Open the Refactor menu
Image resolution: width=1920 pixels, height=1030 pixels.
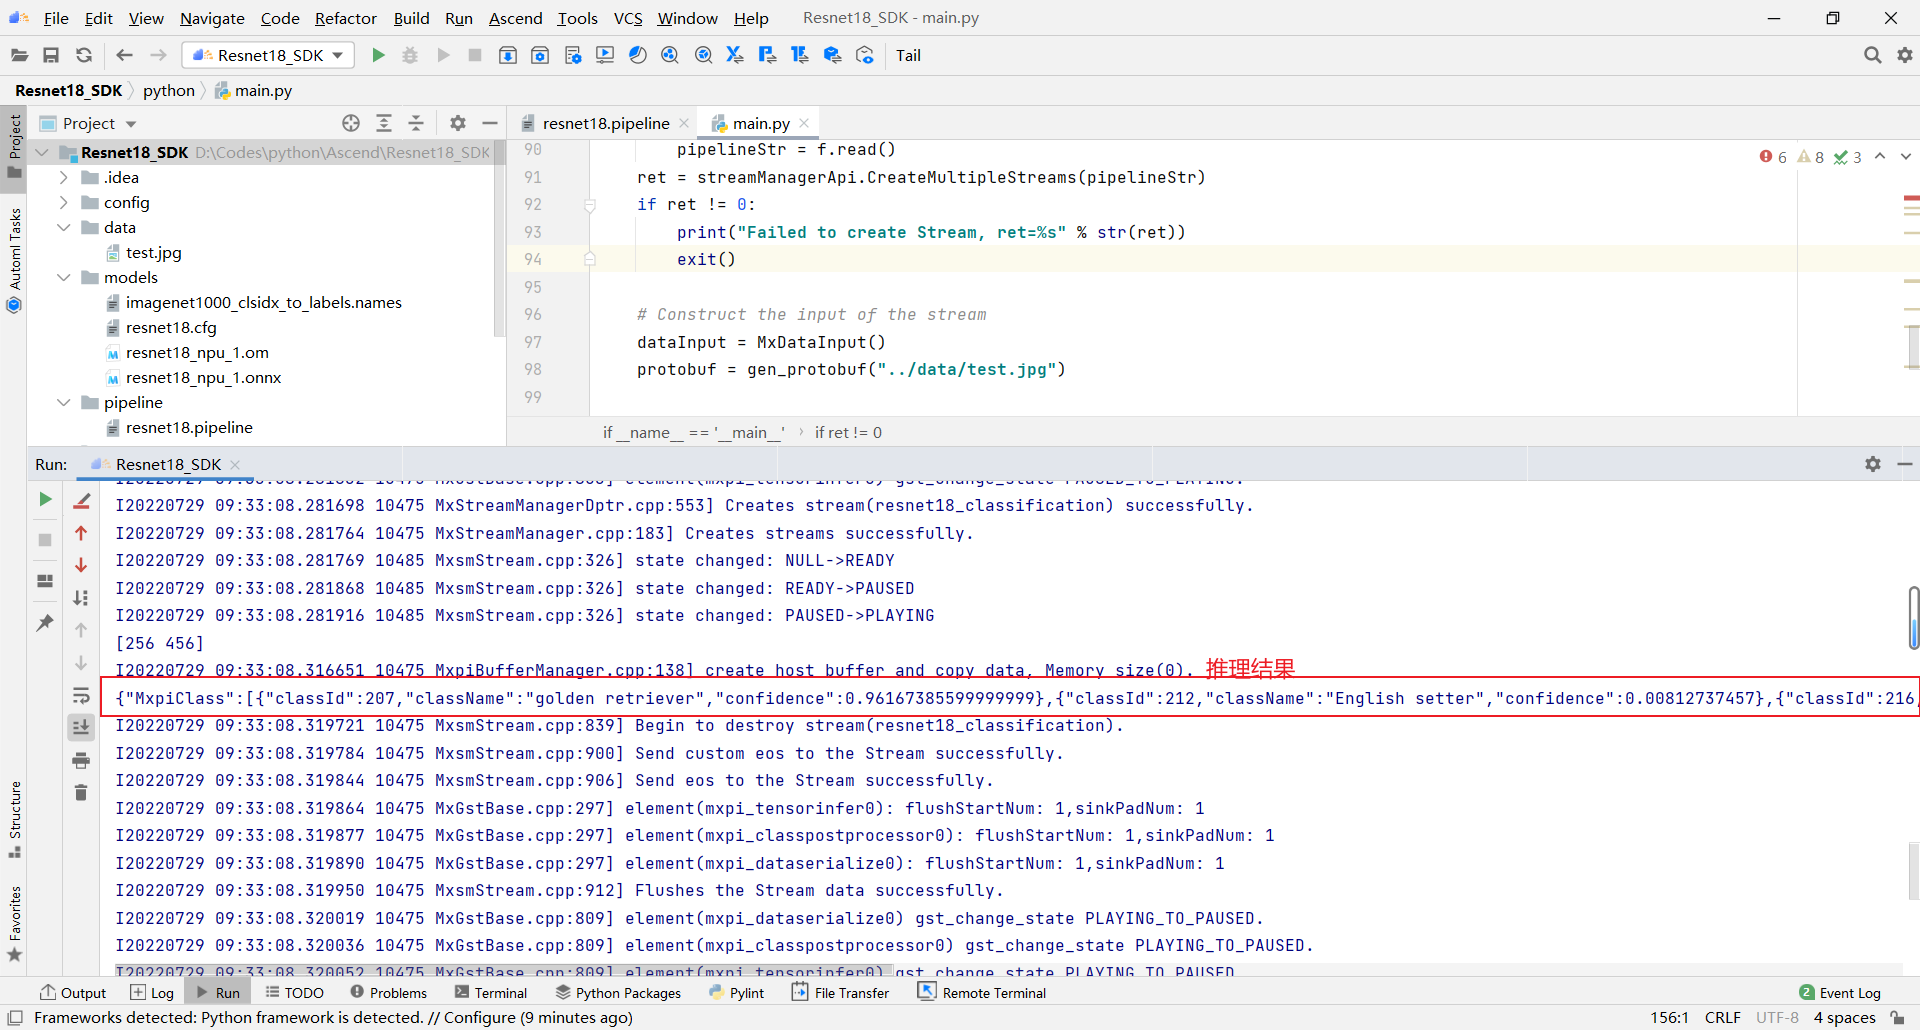pyautogui.click(x=345, y=18)
